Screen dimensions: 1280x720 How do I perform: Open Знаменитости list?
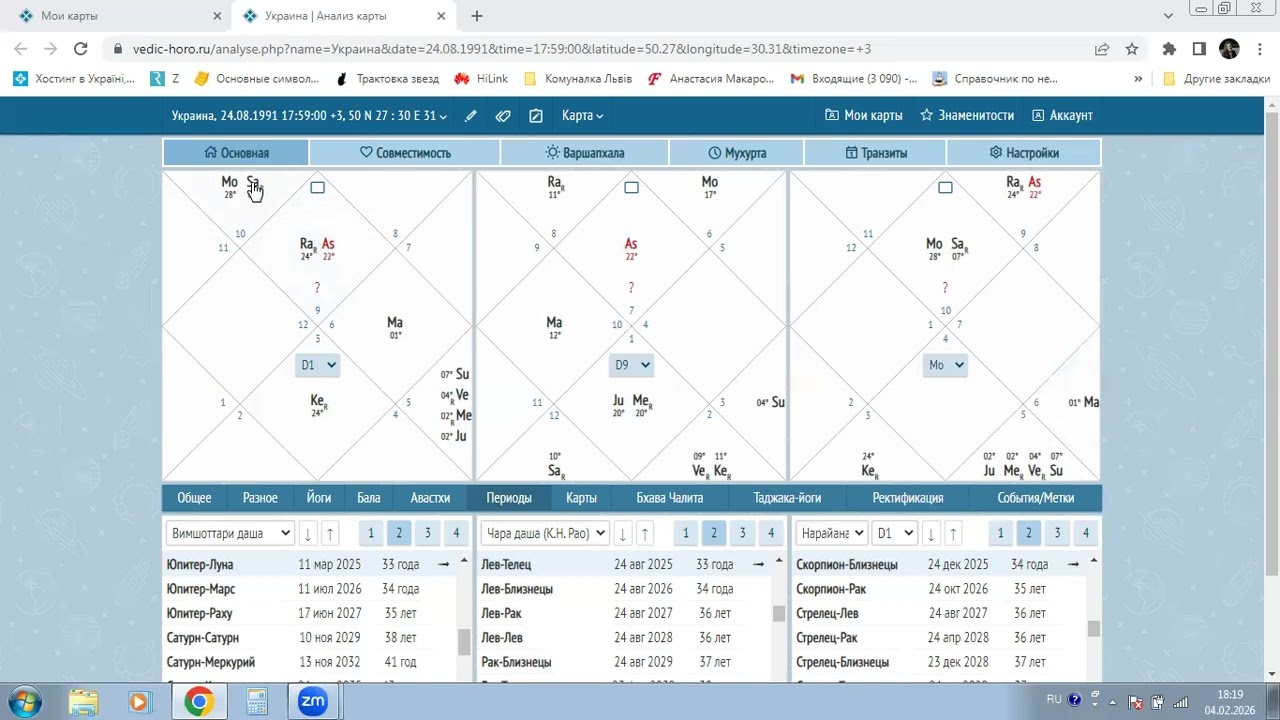point(967,116)
